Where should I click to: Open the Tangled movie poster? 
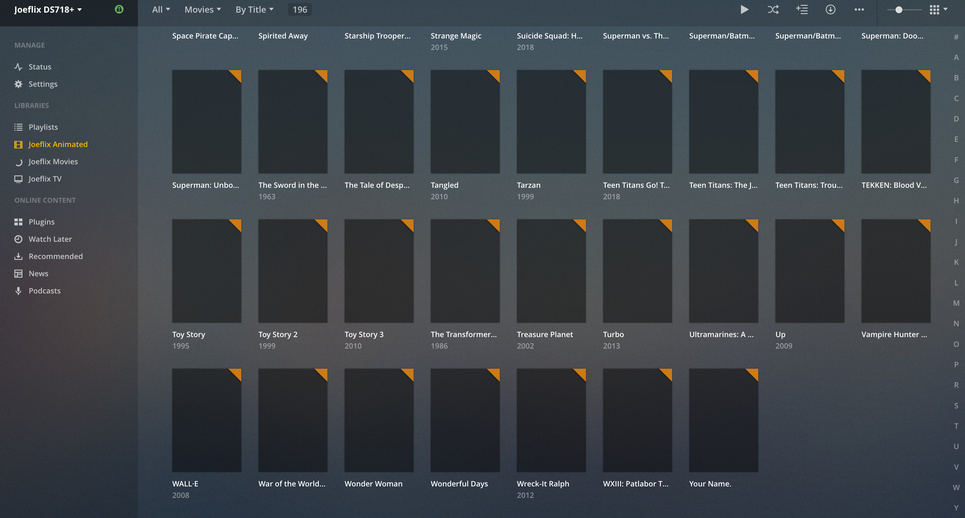pyautogui.click(x=465, y=121)
